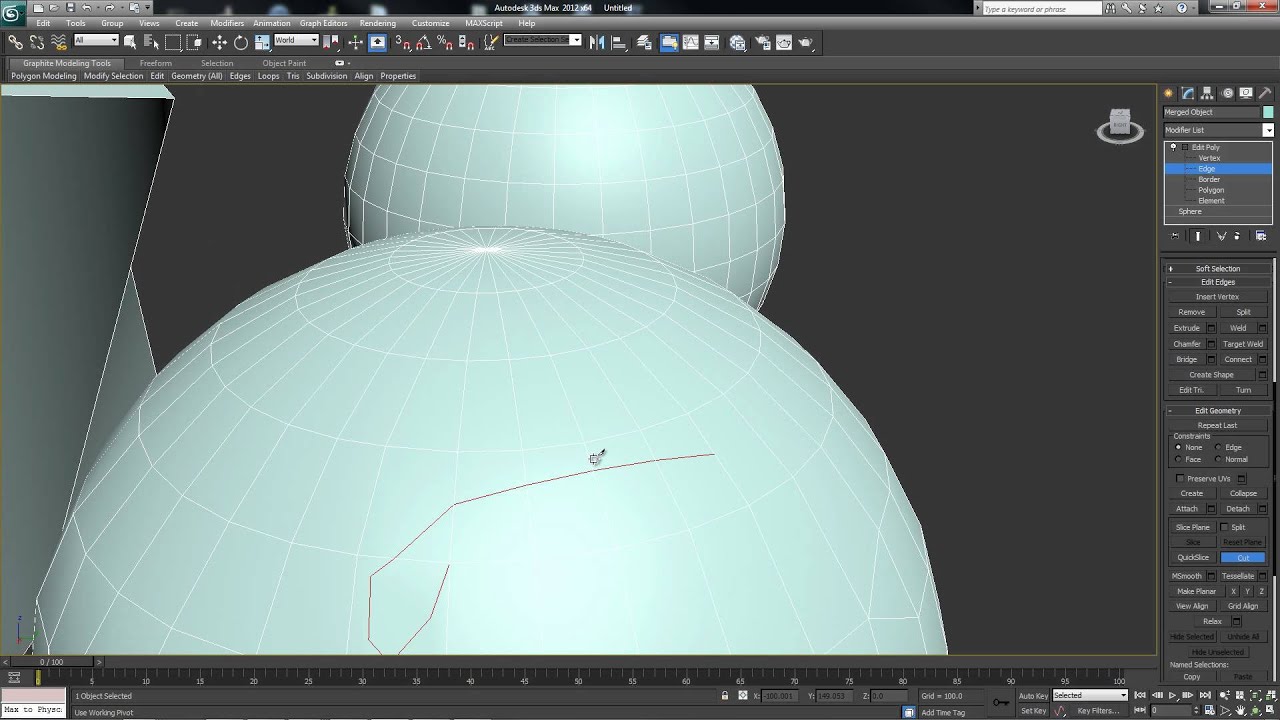Toggle the Auto Key button

point(1033,696)
